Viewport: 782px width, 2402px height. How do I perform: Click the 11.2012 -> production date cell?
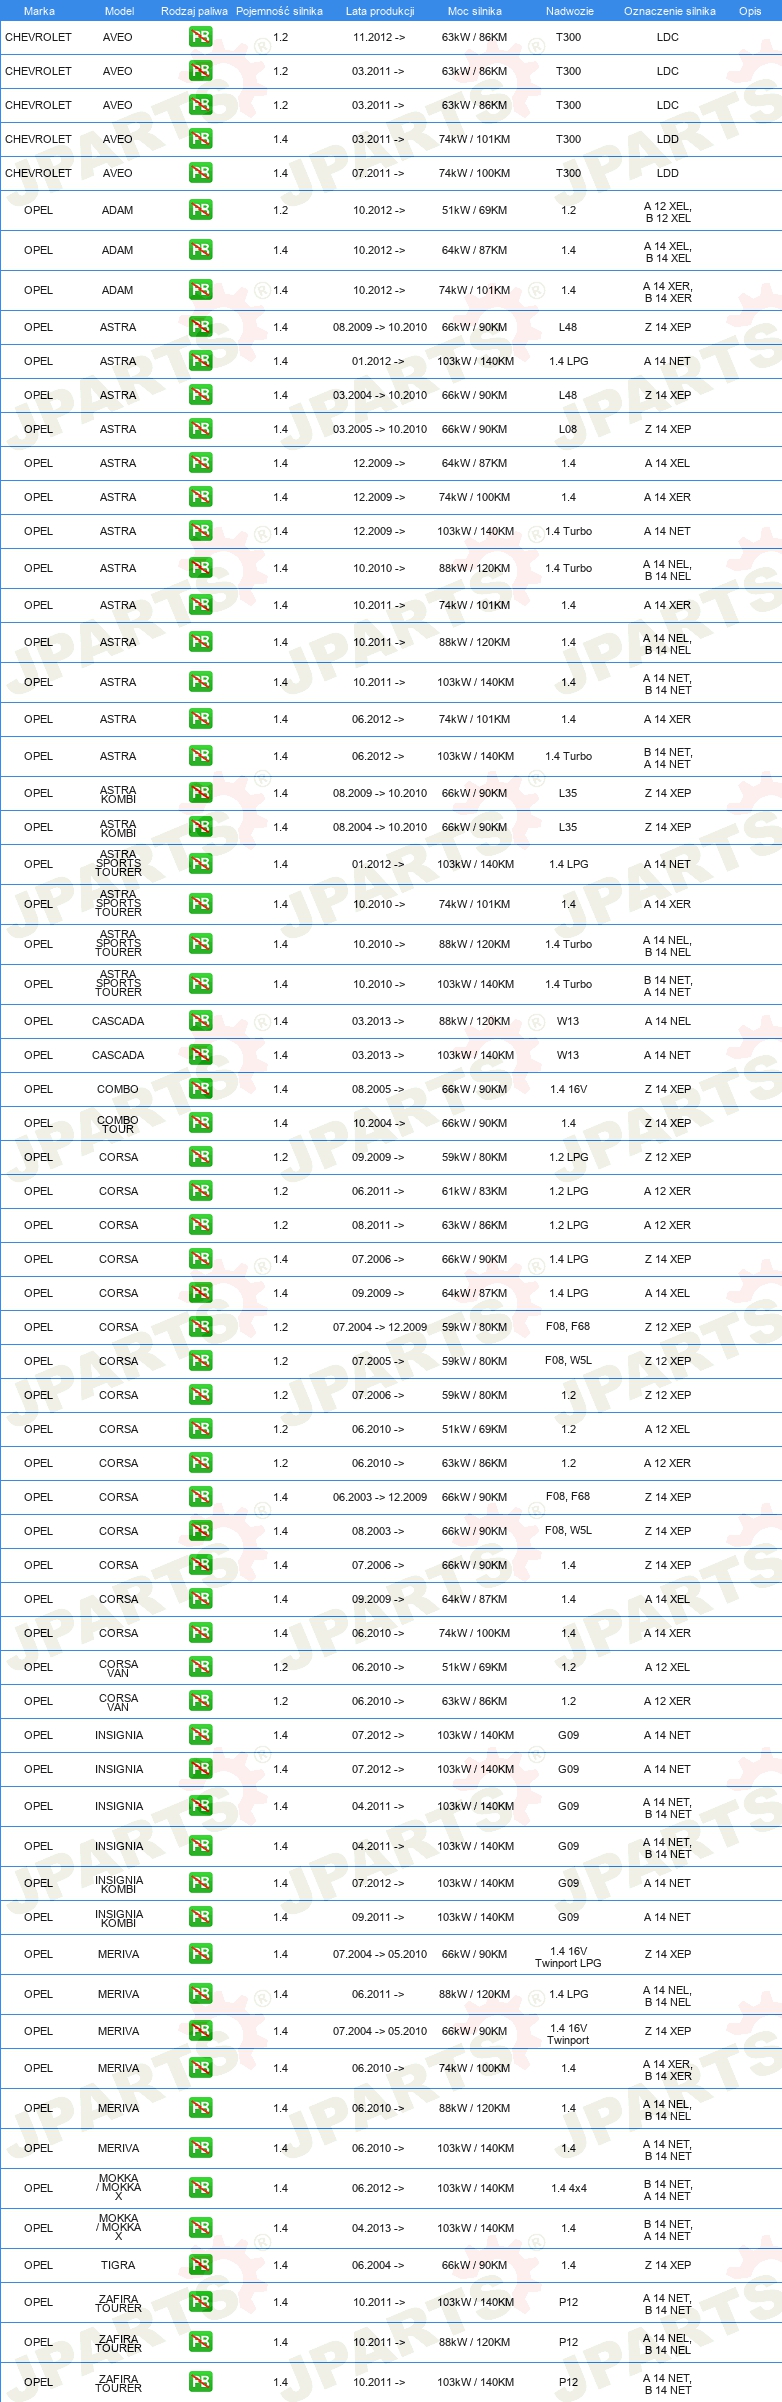point(378,37)
